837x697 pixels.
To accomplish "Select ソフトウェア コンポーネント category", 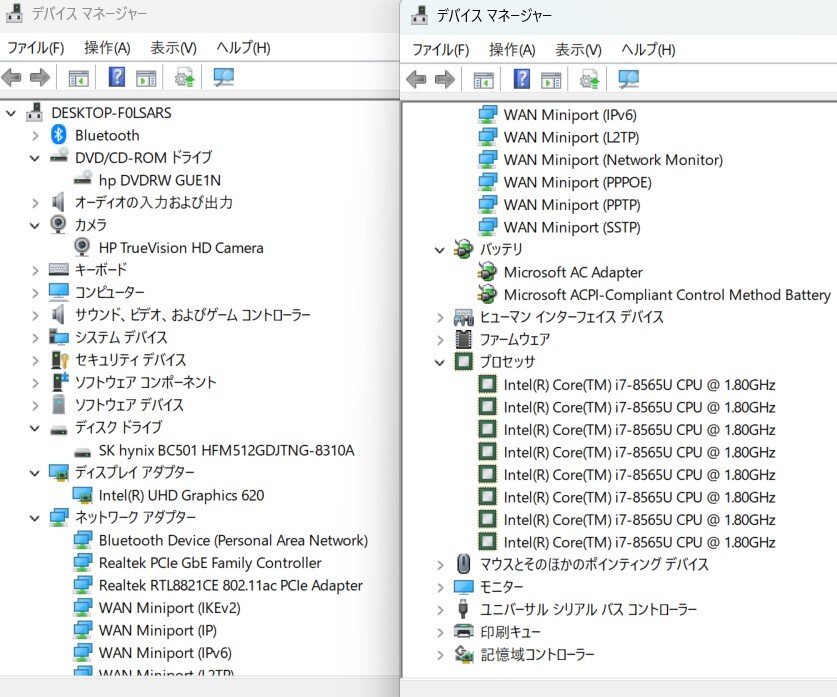I will tap(146, 382).
